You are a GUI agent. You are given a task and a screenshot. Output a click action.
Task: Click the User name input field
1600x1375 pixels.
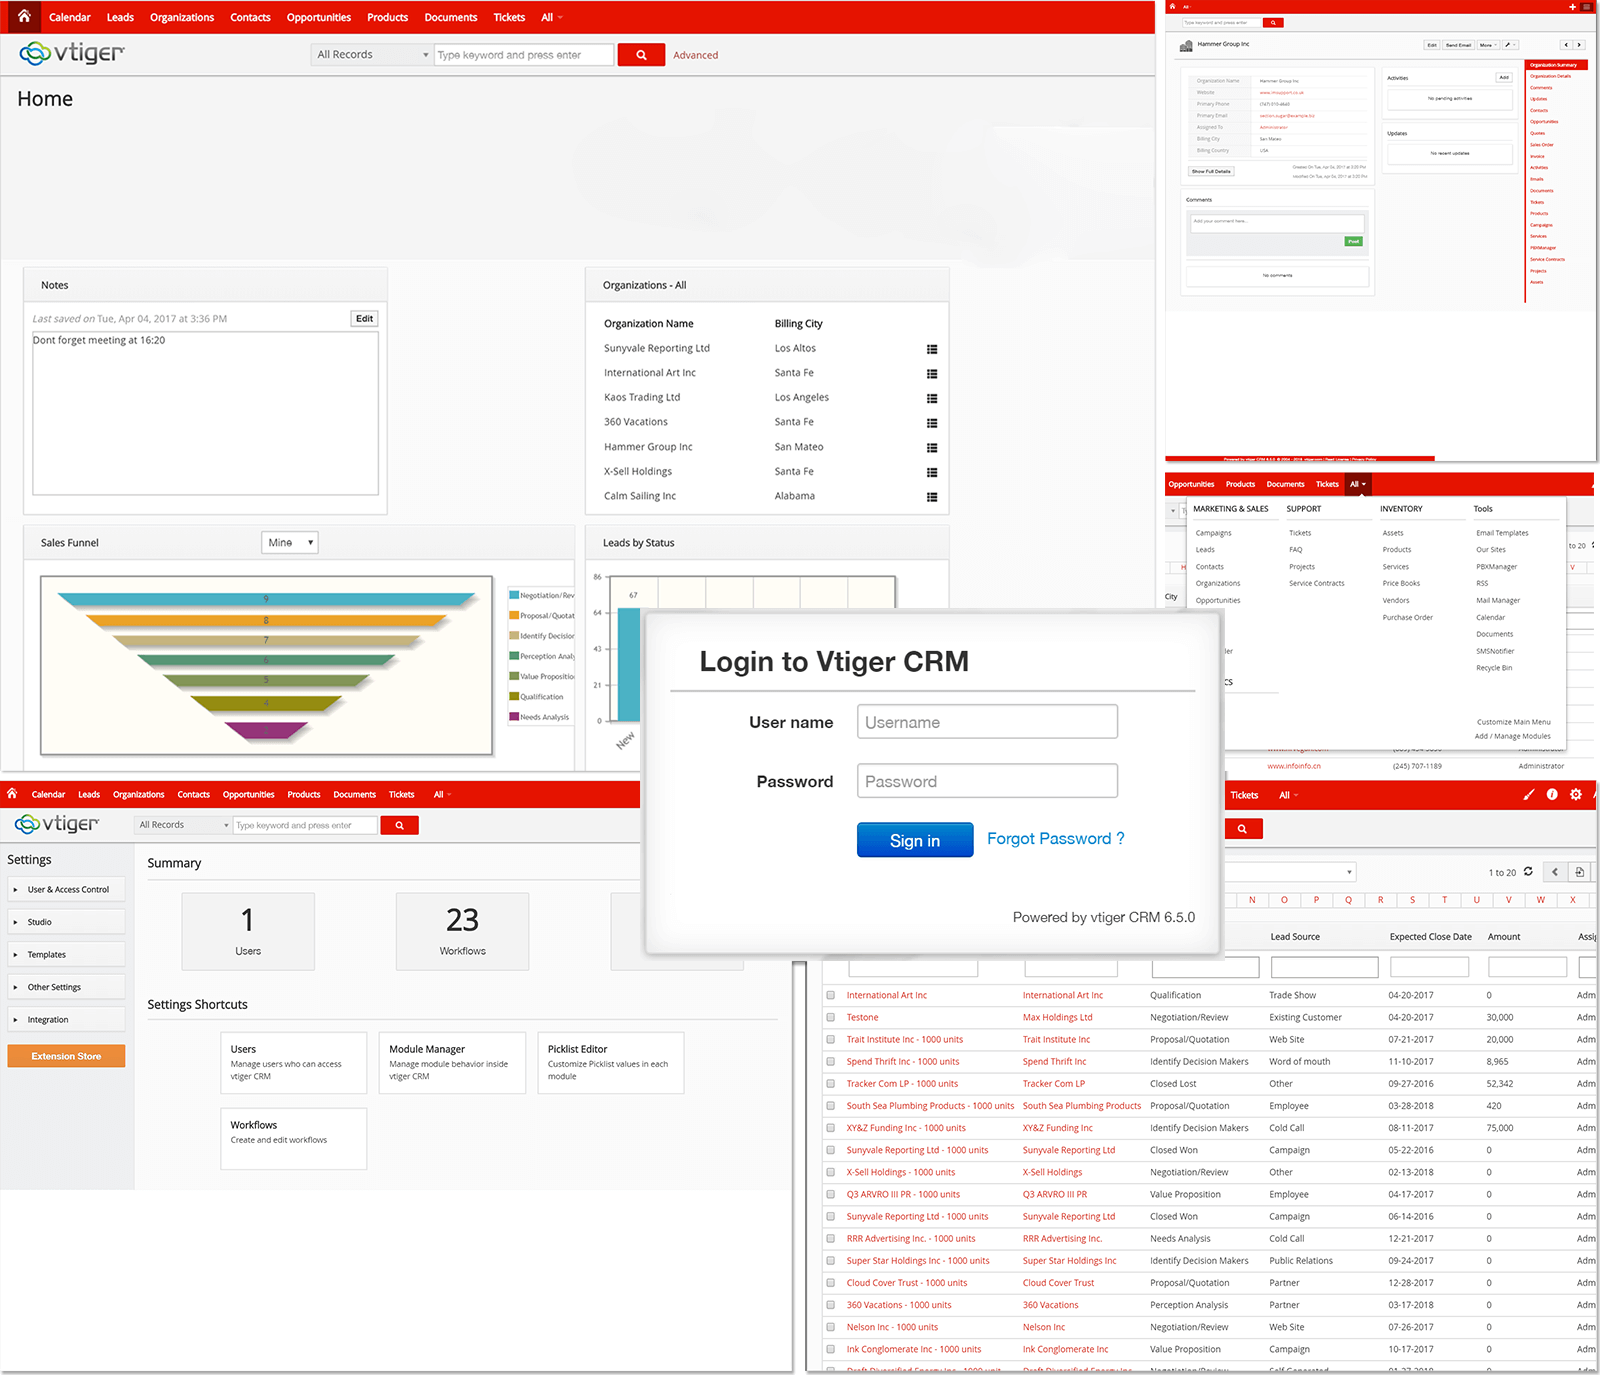point(987,722)
